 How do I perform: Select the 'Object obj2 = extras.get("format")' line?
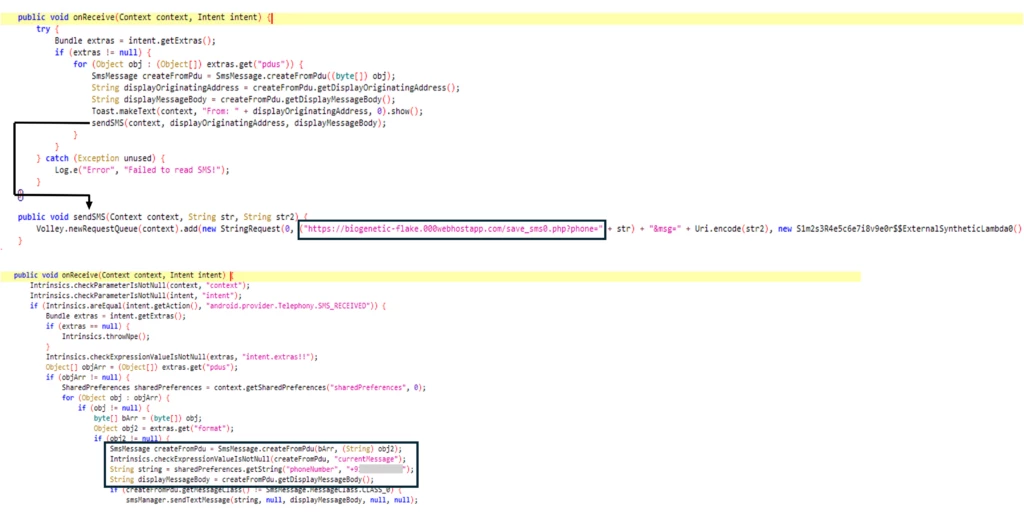(163, 429)
